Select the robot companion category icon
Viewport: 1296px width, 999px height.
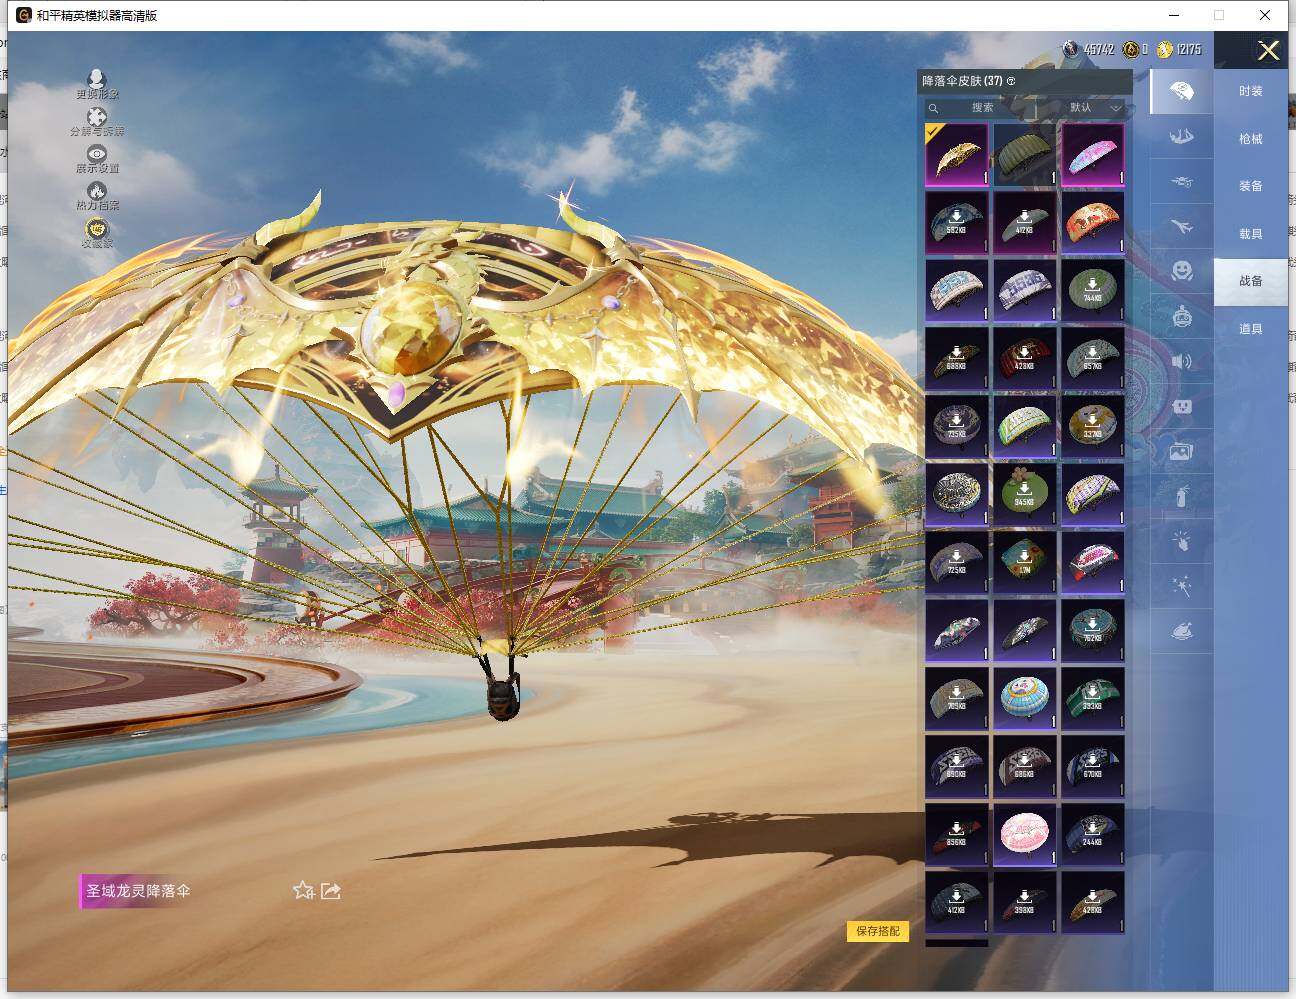pos(1181,316)
